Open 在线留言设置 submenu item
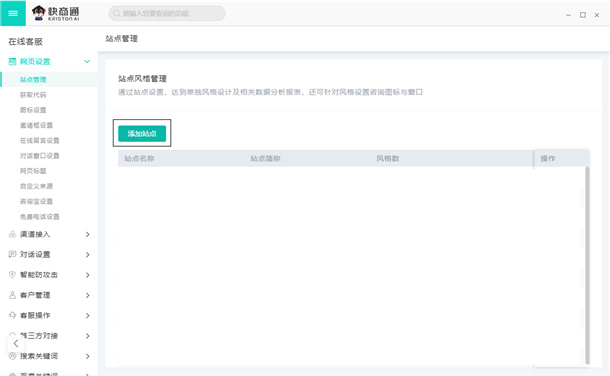Screen dimensions: 610x376 pos(40,140)
